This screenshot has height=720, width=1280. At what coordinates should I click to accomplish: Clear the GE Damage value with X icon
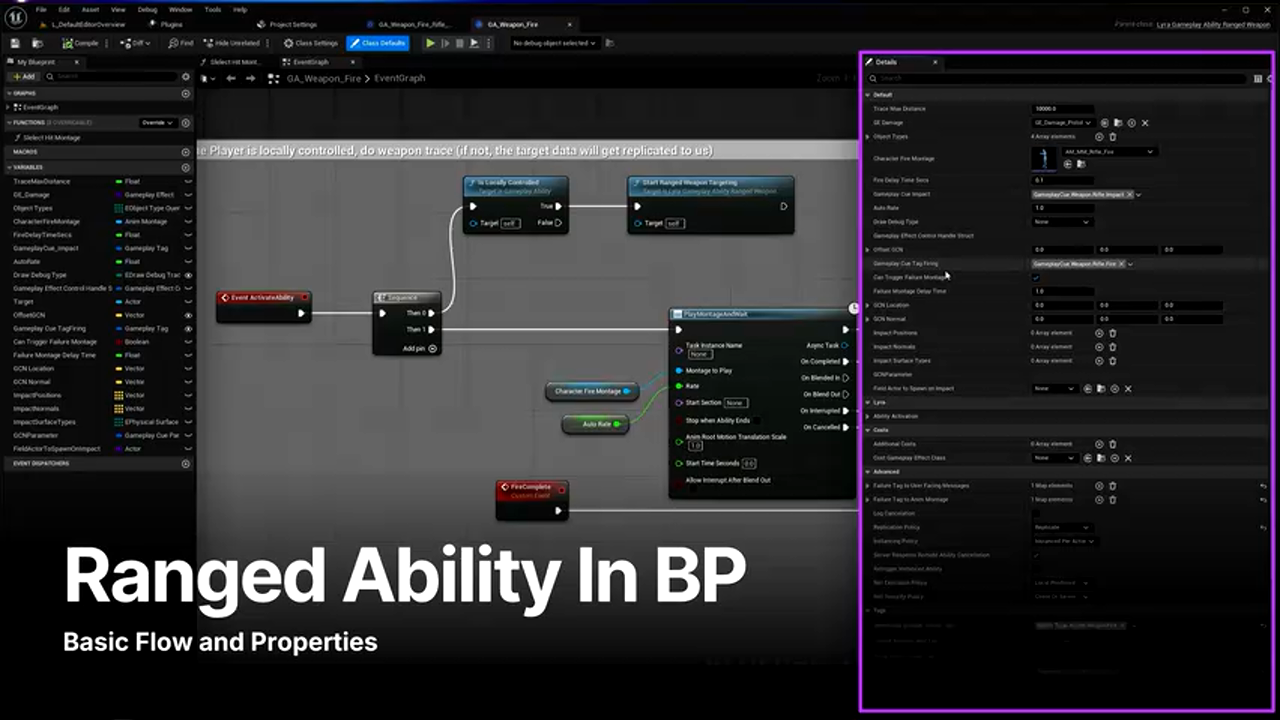1145,123
